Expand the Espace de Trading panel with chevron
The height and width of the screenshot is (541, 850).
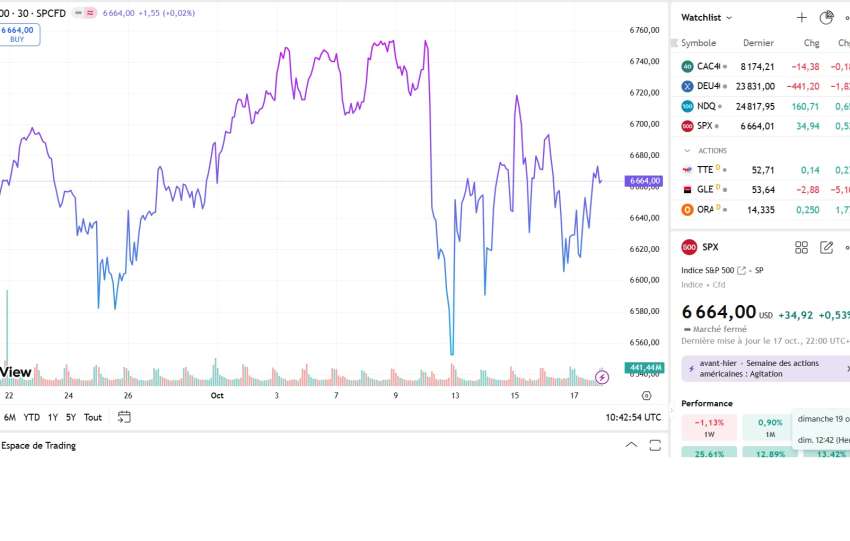coord(630,445)
